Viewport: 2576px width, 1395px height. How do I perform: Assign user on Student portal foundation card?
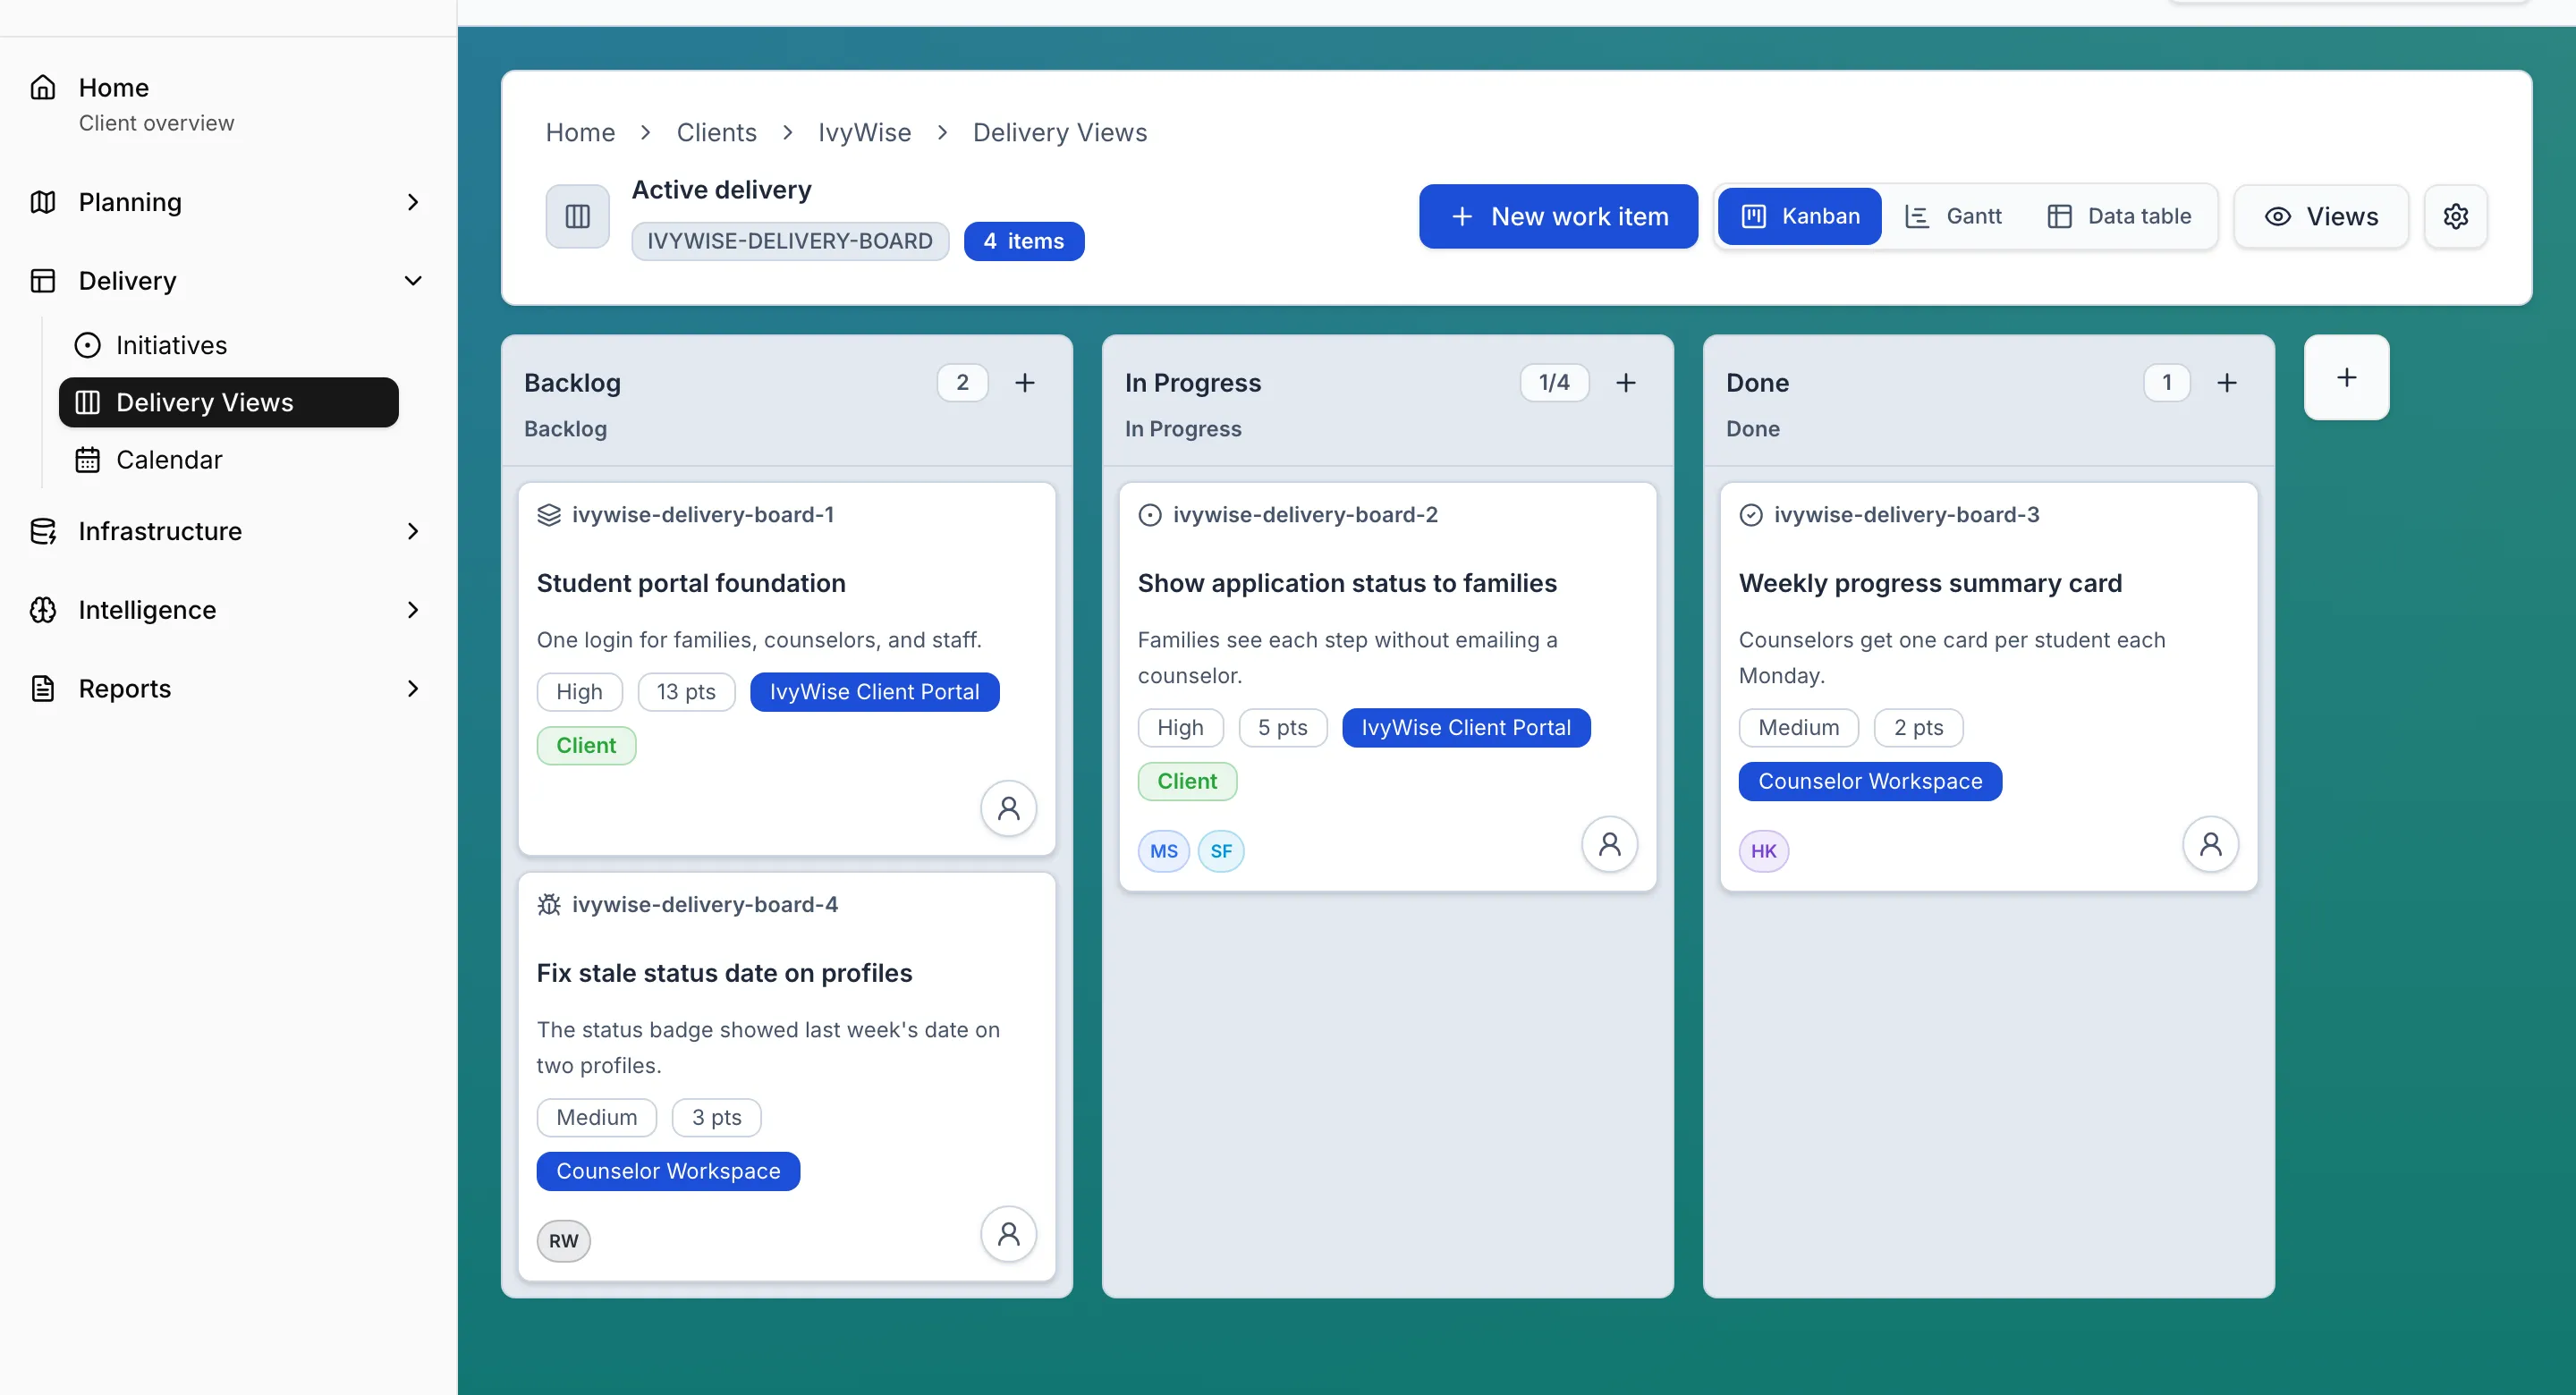[x=1009, y=808]
